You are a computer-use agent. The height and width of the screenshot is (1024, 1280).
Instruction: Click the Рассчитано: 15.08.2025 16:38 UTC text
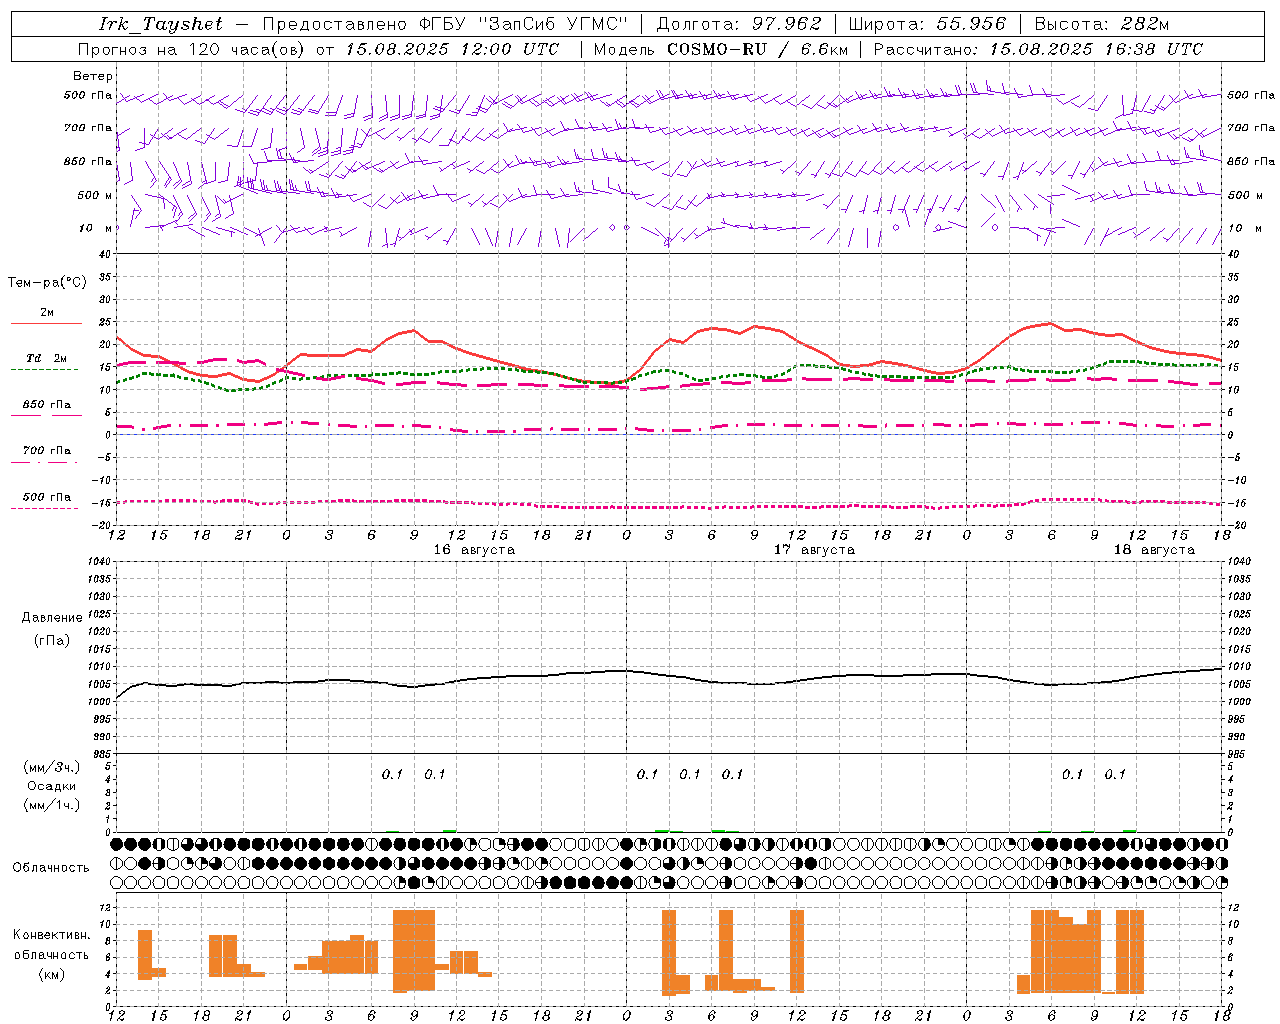(1038, 49)
